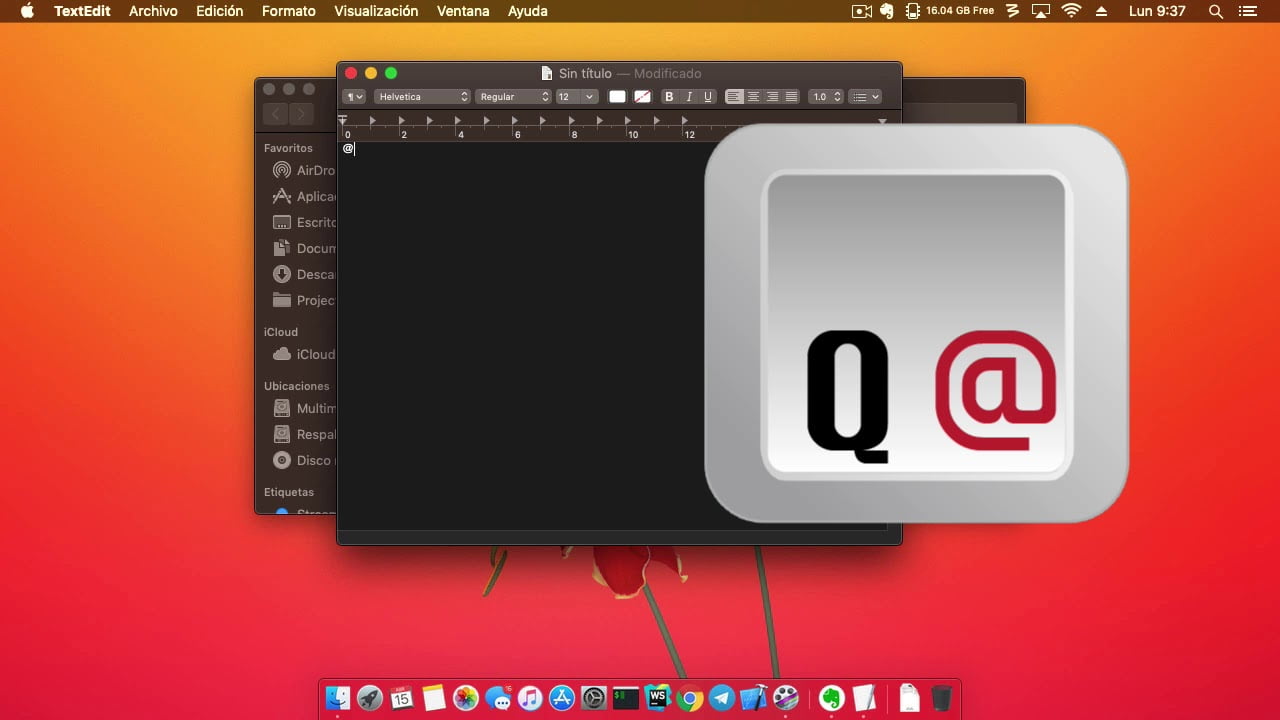Open Messages in the Dock

[x=498, y=697]
